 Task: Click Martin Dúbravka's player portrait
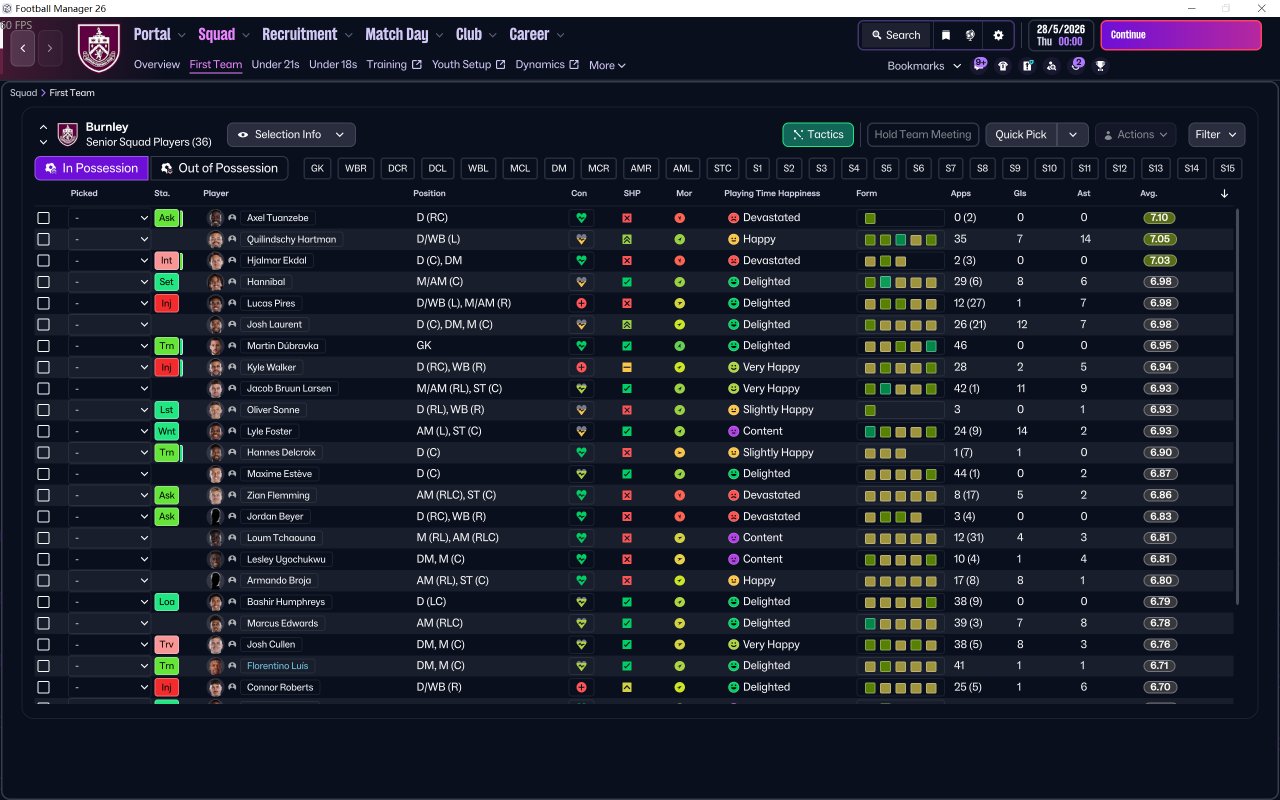coord(215,346)
